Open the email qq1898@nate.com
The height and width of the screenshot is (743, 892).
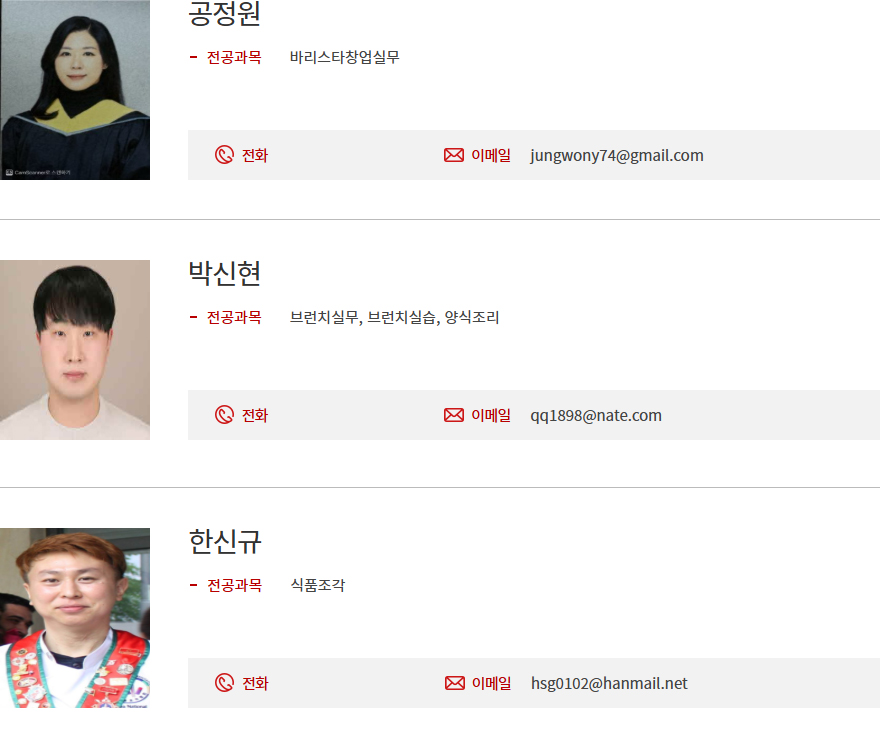(x=596, y=415)
